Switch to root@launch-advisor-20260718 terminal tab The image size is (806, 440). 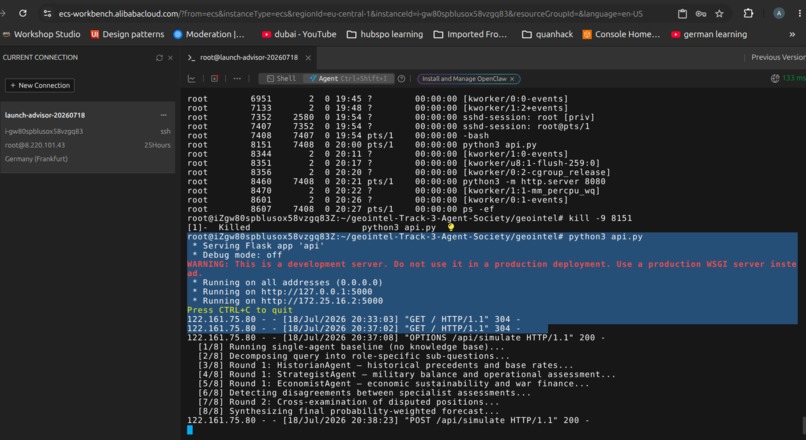[248, 58]
